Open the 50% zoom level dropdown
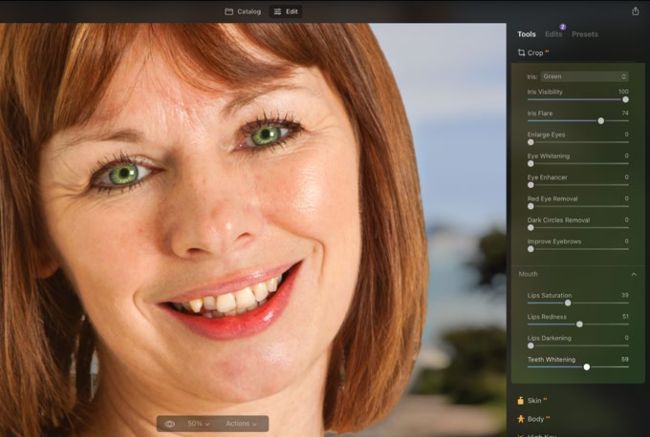650x437 pixels. (200, 424)
